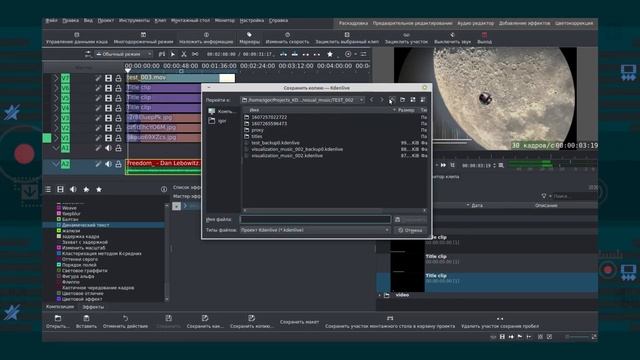This screenshot has height=360, width=640.
Task: Select Freedom_ - Dan Lebowitz audio clip
Action: (x=163, y=167)
